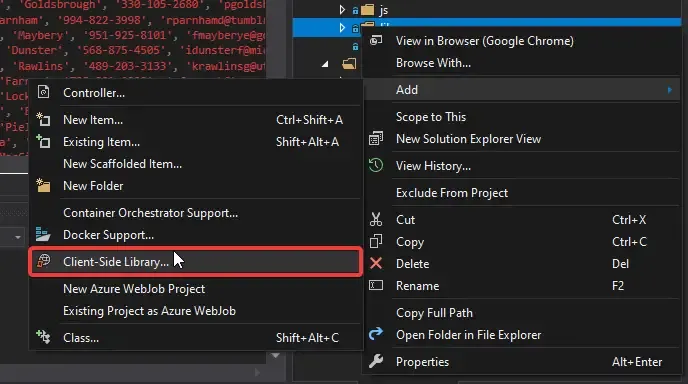This screenshot has height=384, width=688.
Task: Click the open folder icon in tree
Action: (x=349, y=64)
